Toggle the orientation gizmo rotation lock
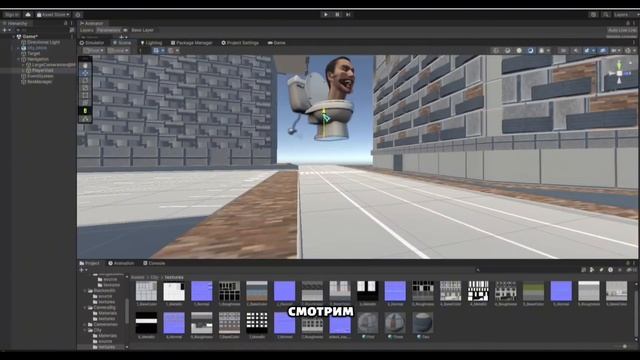The width and height of the screenshot is (640, 360). pos(631,62)
